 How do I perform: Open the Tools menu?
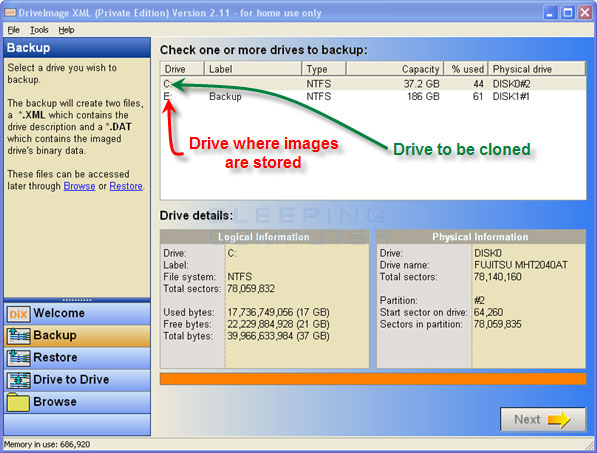(39, 30)
